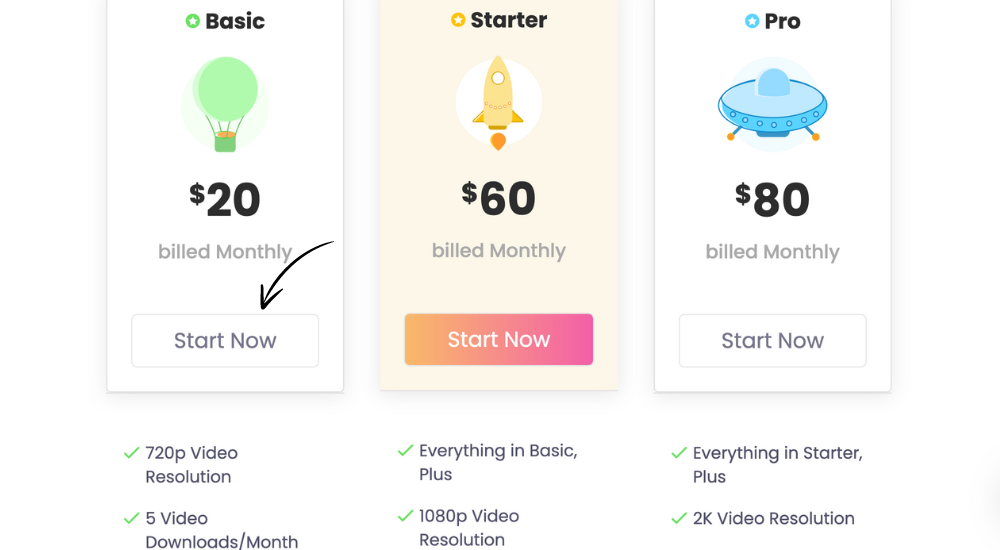1000x550 pixels.
Task: Click the $80 Pro price
Action: click(x=772, y=199)
